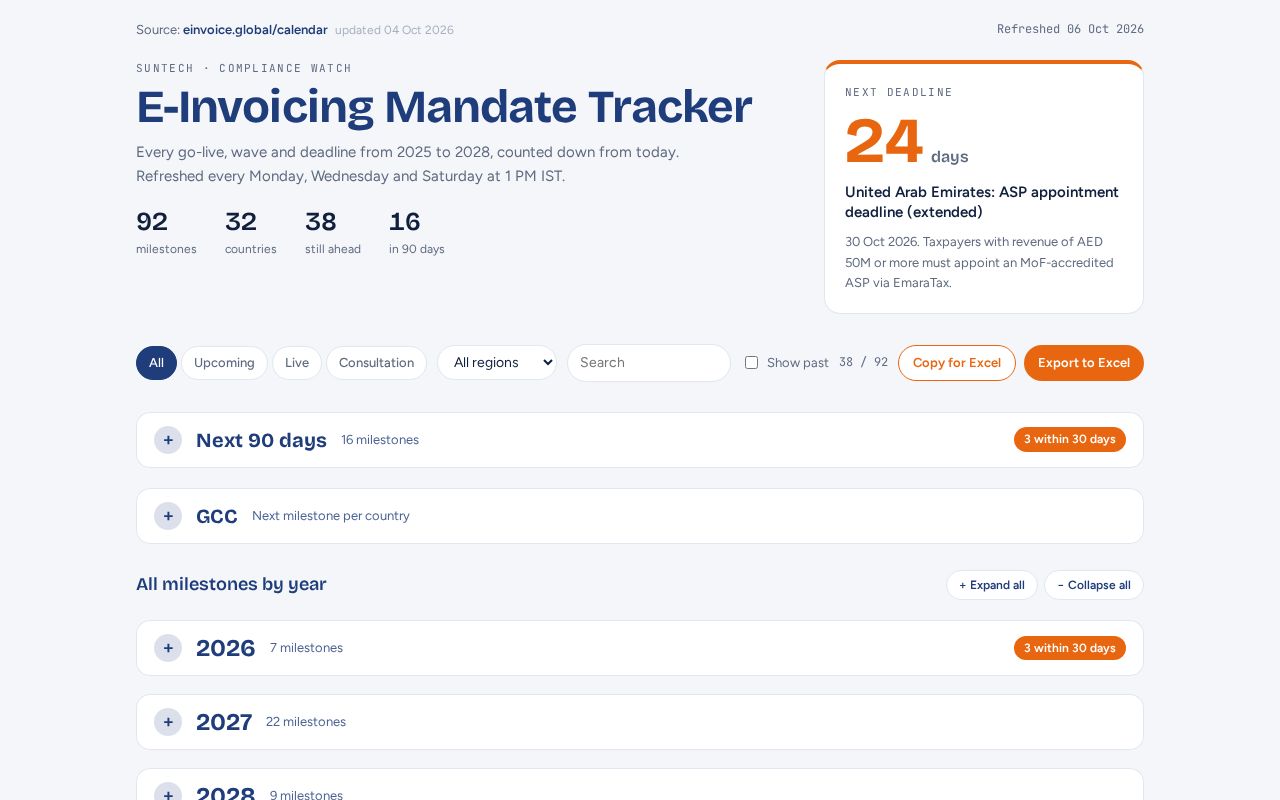Open the All regions dropdown
The image size is (1280, 800).
[497, 362]
